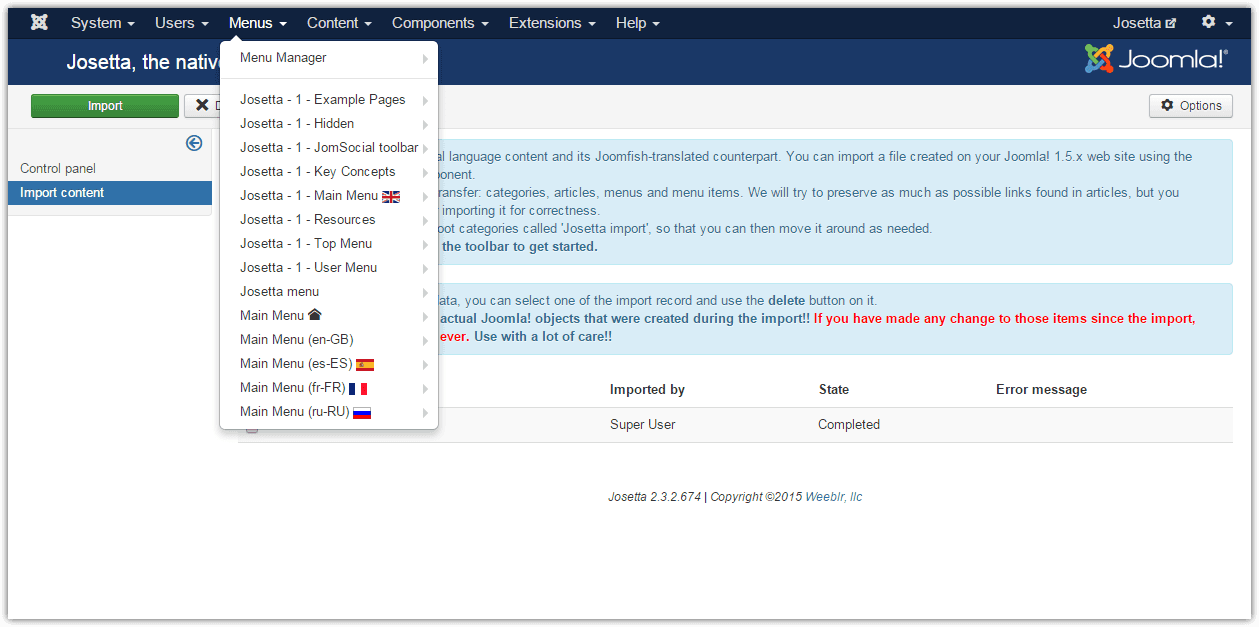Click the partially hidden X toolbar button
This screenshot has height=627, width=1259.
pos(202,106)
